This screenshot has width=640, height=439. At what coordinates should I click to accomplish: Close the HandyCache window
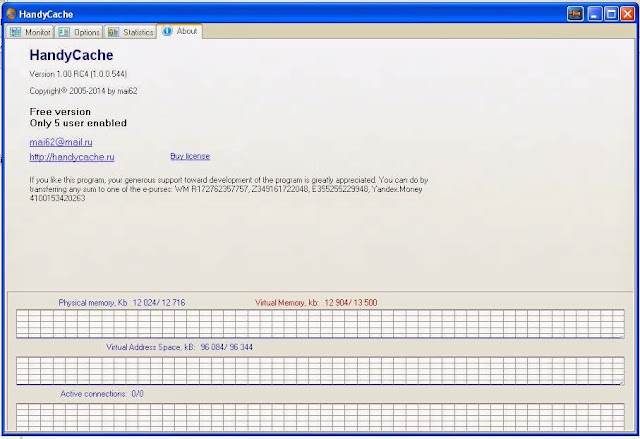pyautogui.click(x=627, y=14)
